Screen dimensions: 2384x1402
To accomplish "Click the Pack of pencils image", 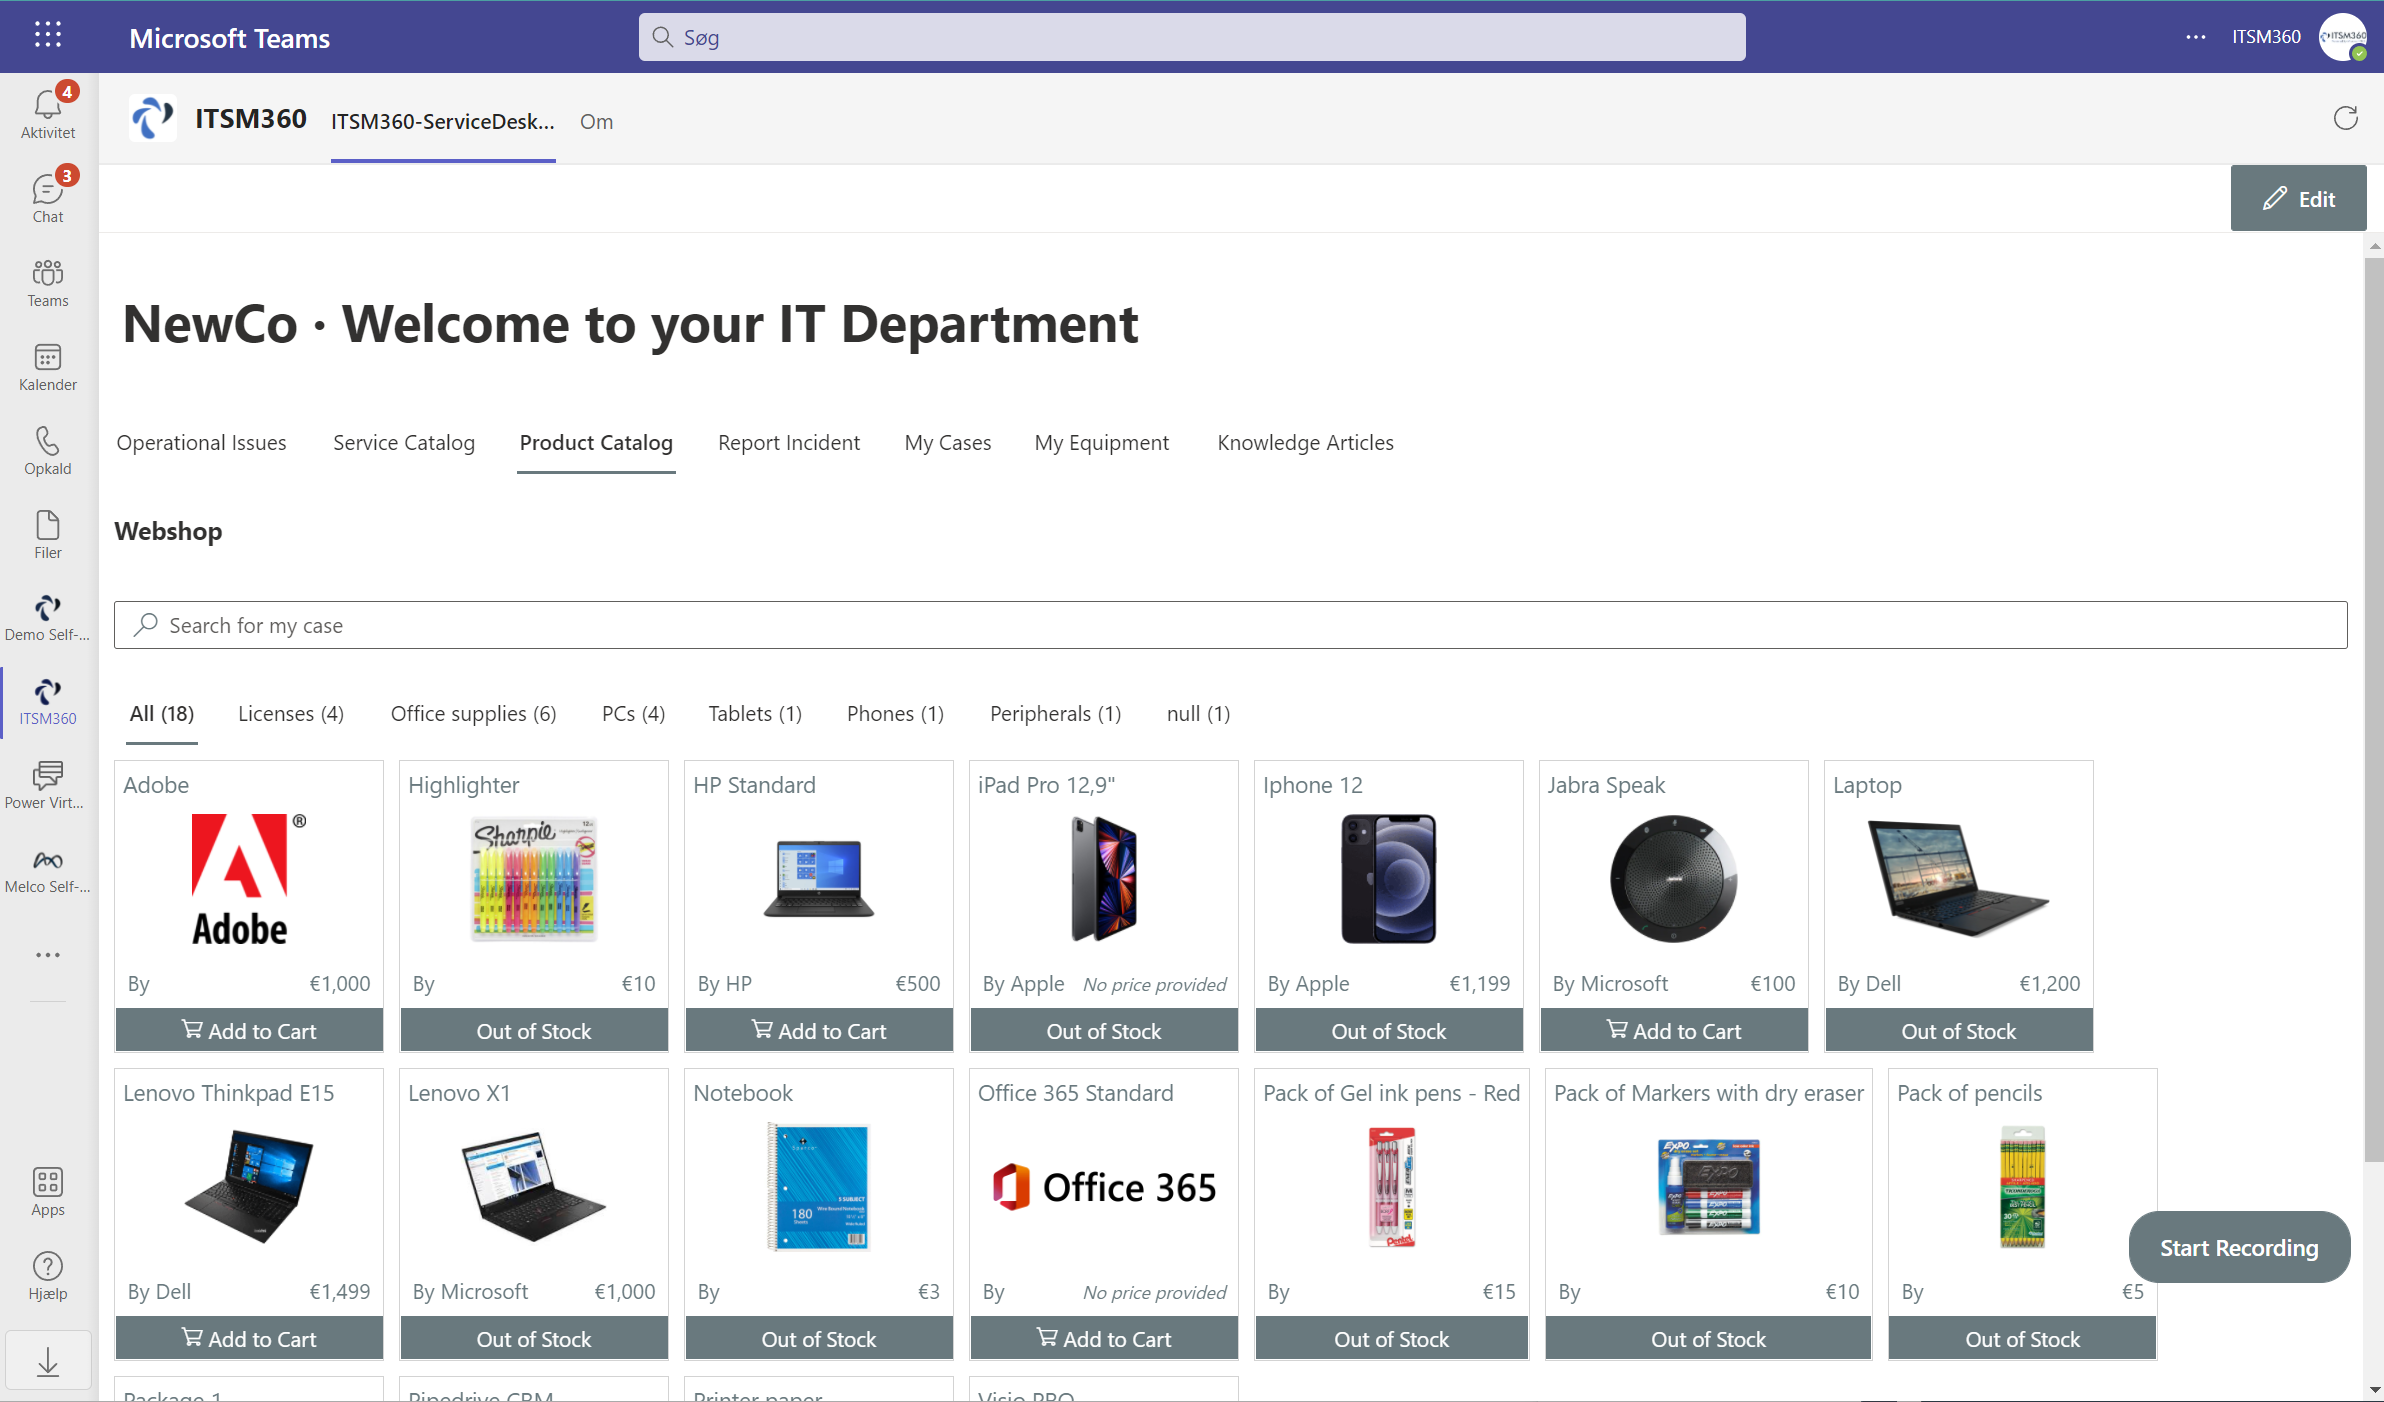I will pos(2022,1187).
